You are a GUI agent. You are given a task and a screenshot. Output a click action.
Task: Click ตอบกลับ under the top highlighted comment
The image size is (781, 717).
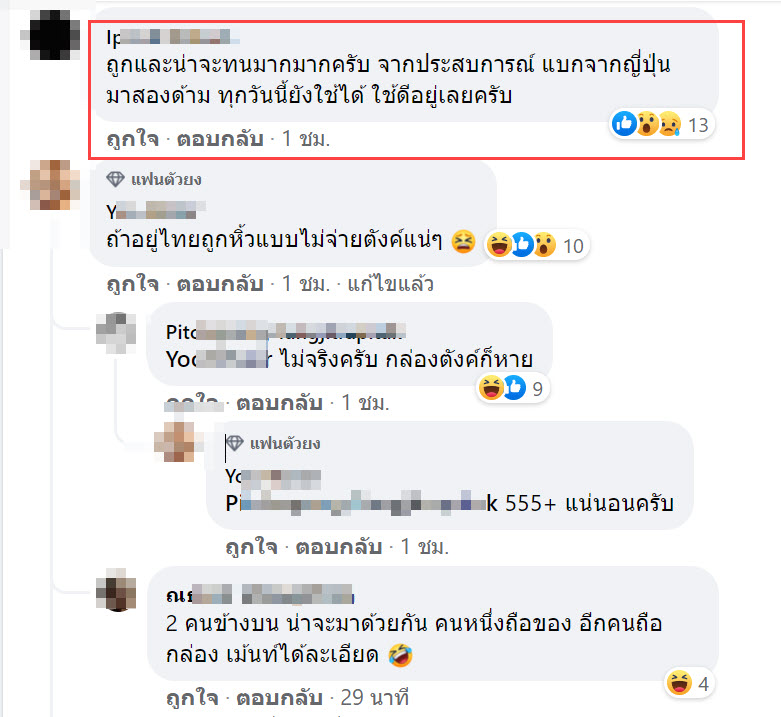pyautogui.click(x=220, y=138)
